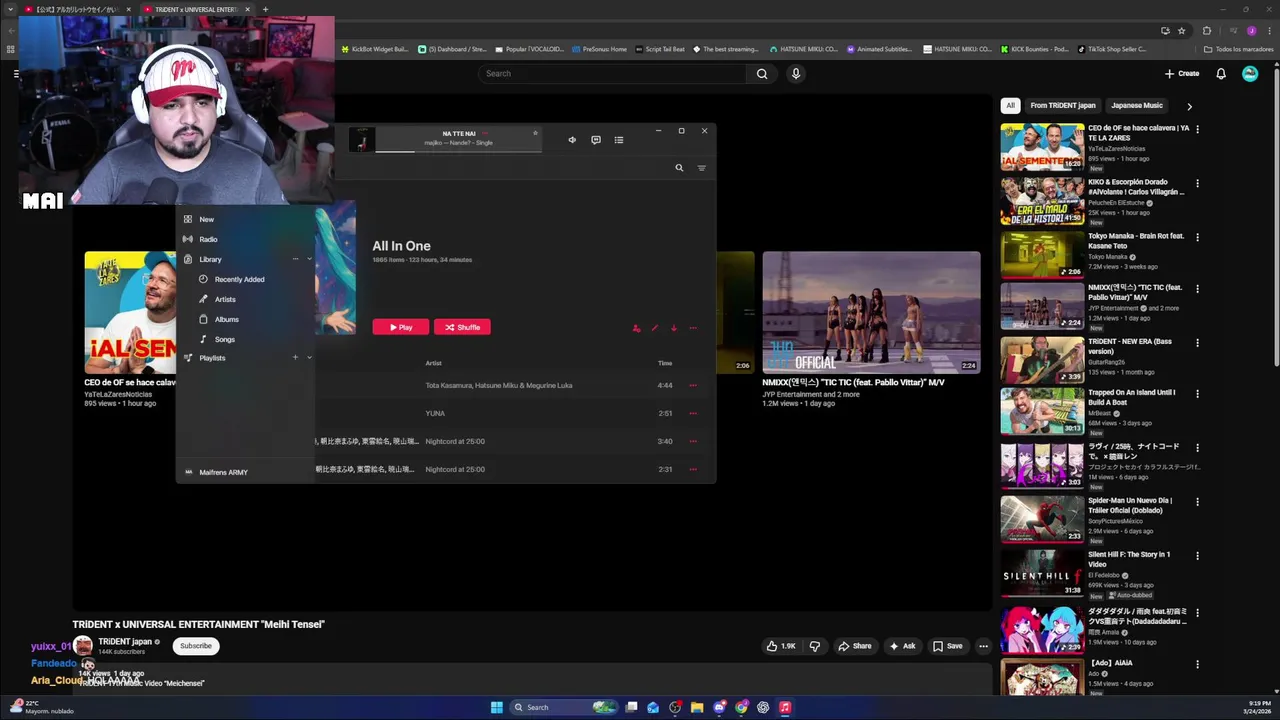The image size is (1280, 720).
Task: Collapse the Library section chevron
Action: [x=309, y=259]
